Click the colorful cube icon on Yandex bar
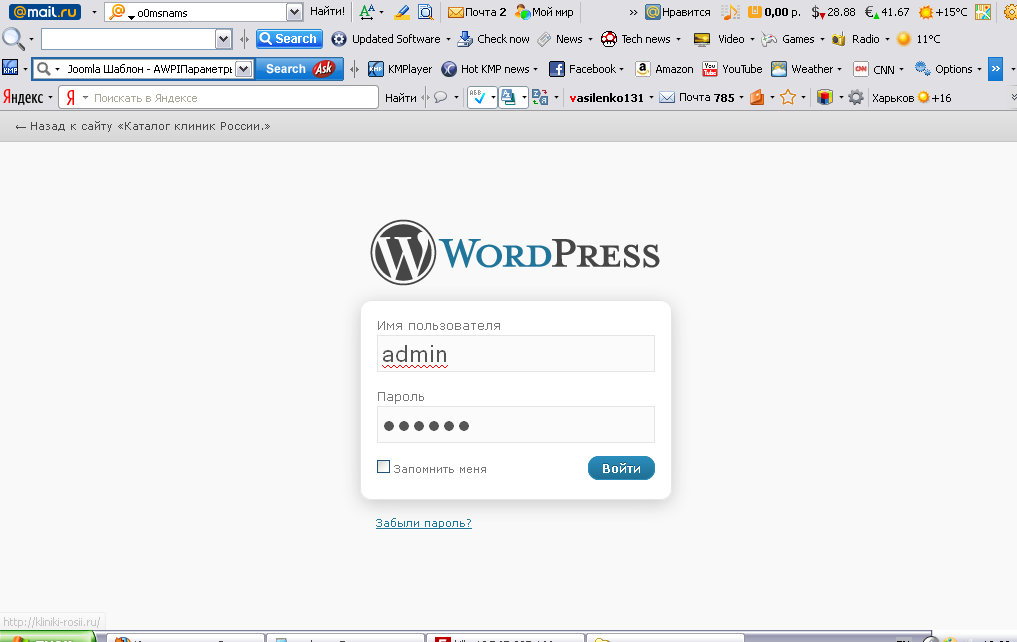1017x642 pixels. coord(824,97)
